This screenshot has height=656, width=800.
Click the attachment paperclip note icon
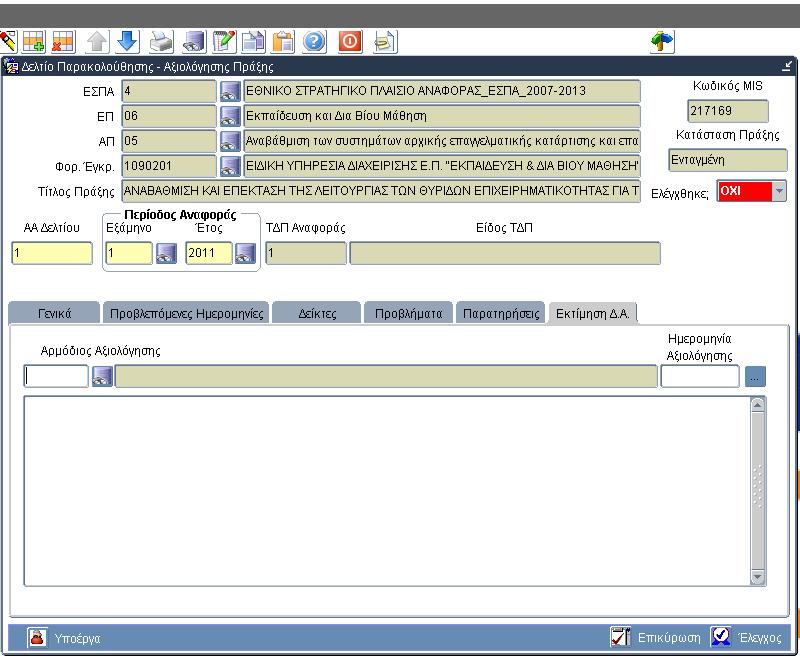[x=385, y=41]
